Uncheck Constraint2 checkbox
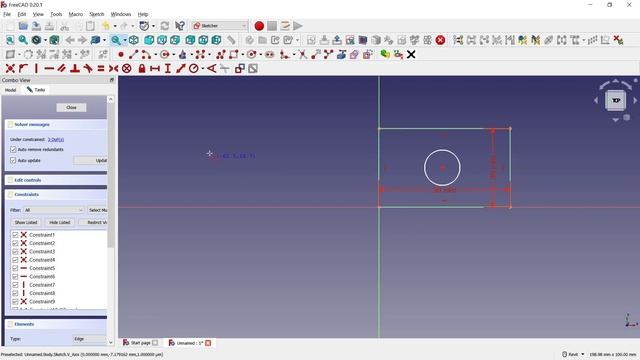Image resolution: width=640 pixels, height=360 pixels. (15, 243)
